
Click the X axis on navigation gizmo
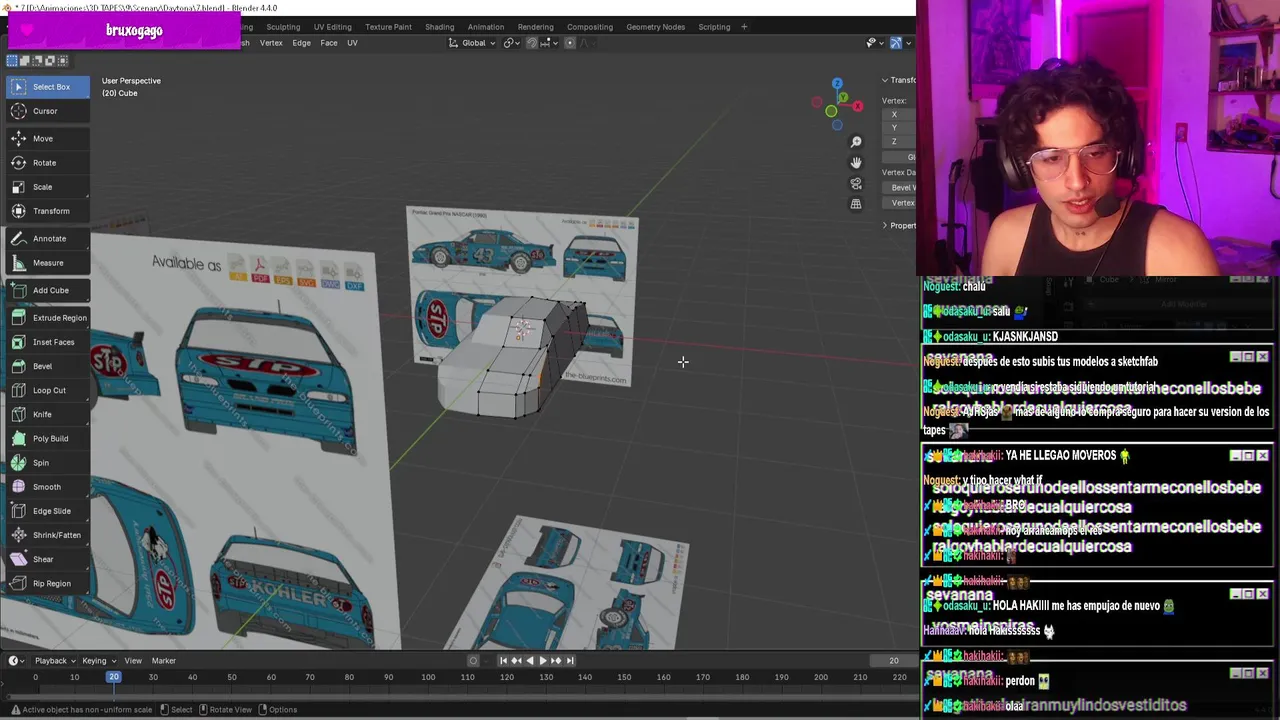coord(857,106)
